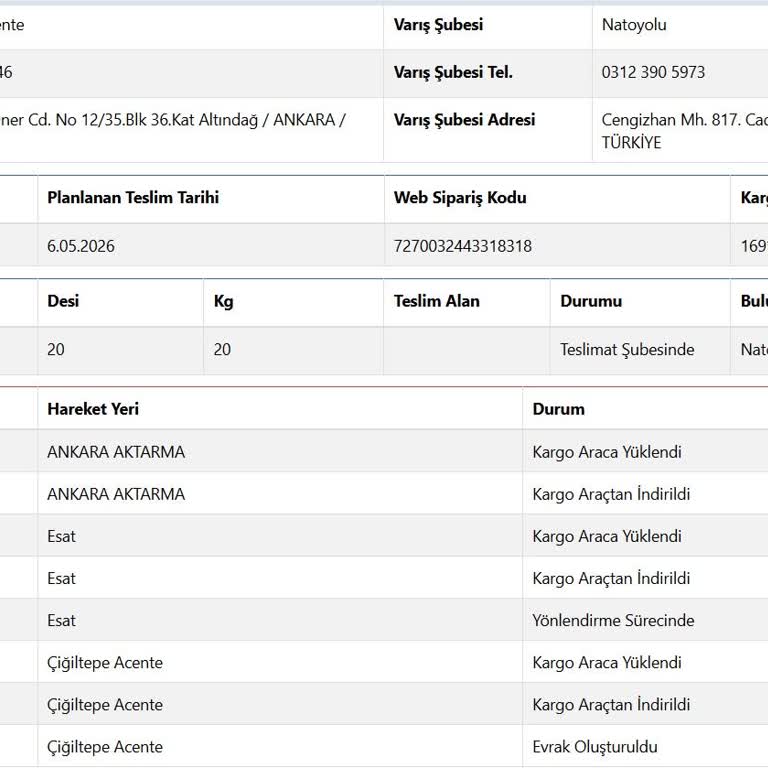Click Çiğiltepe Acente row with Kargo Araca Yüklendi
Screen dimensions: 768x768
point(384,663)
